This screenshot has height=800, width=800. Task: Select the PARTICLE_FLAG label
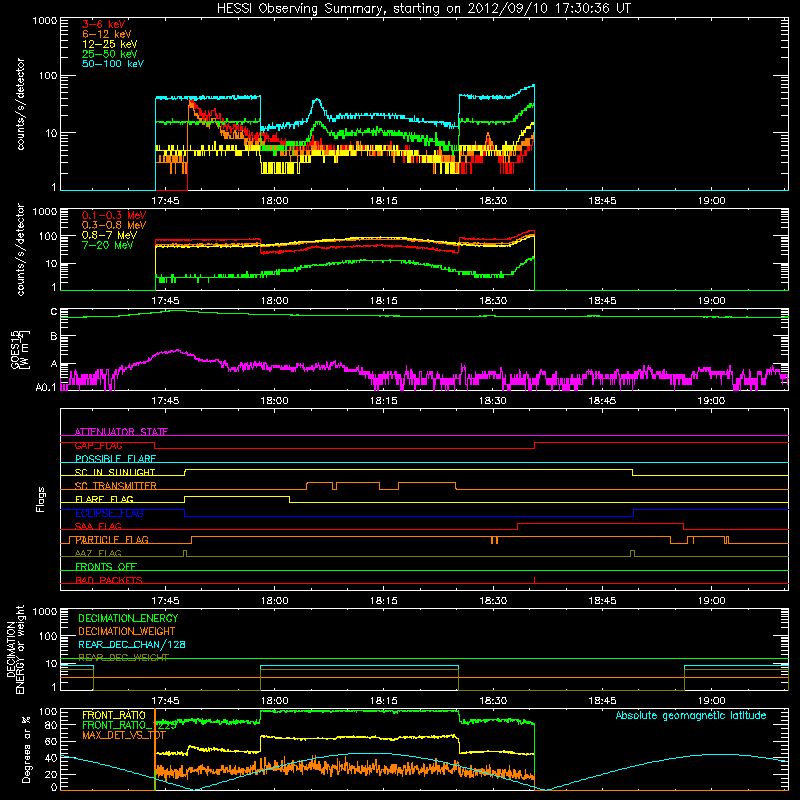(112, 539)
